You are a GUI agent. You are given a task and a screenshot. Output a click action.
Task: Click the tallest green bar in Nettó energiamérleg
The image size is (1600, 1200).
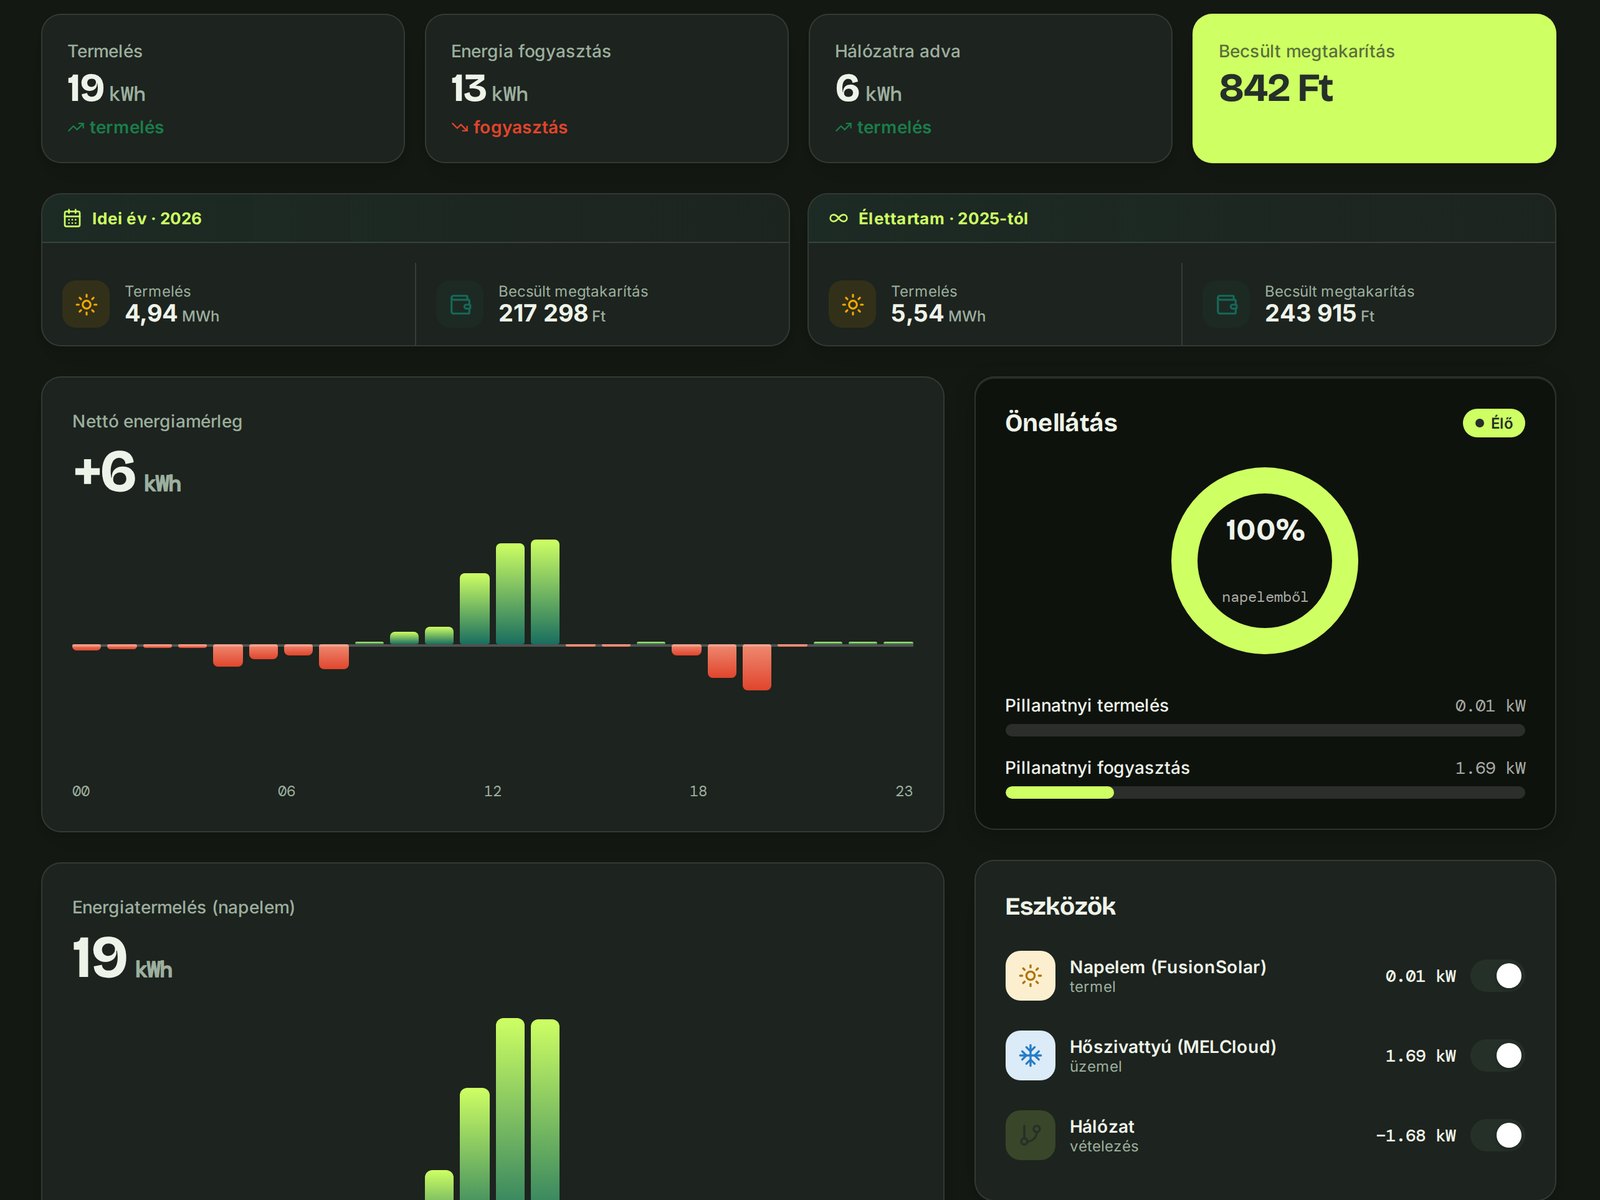click(545, 592)
